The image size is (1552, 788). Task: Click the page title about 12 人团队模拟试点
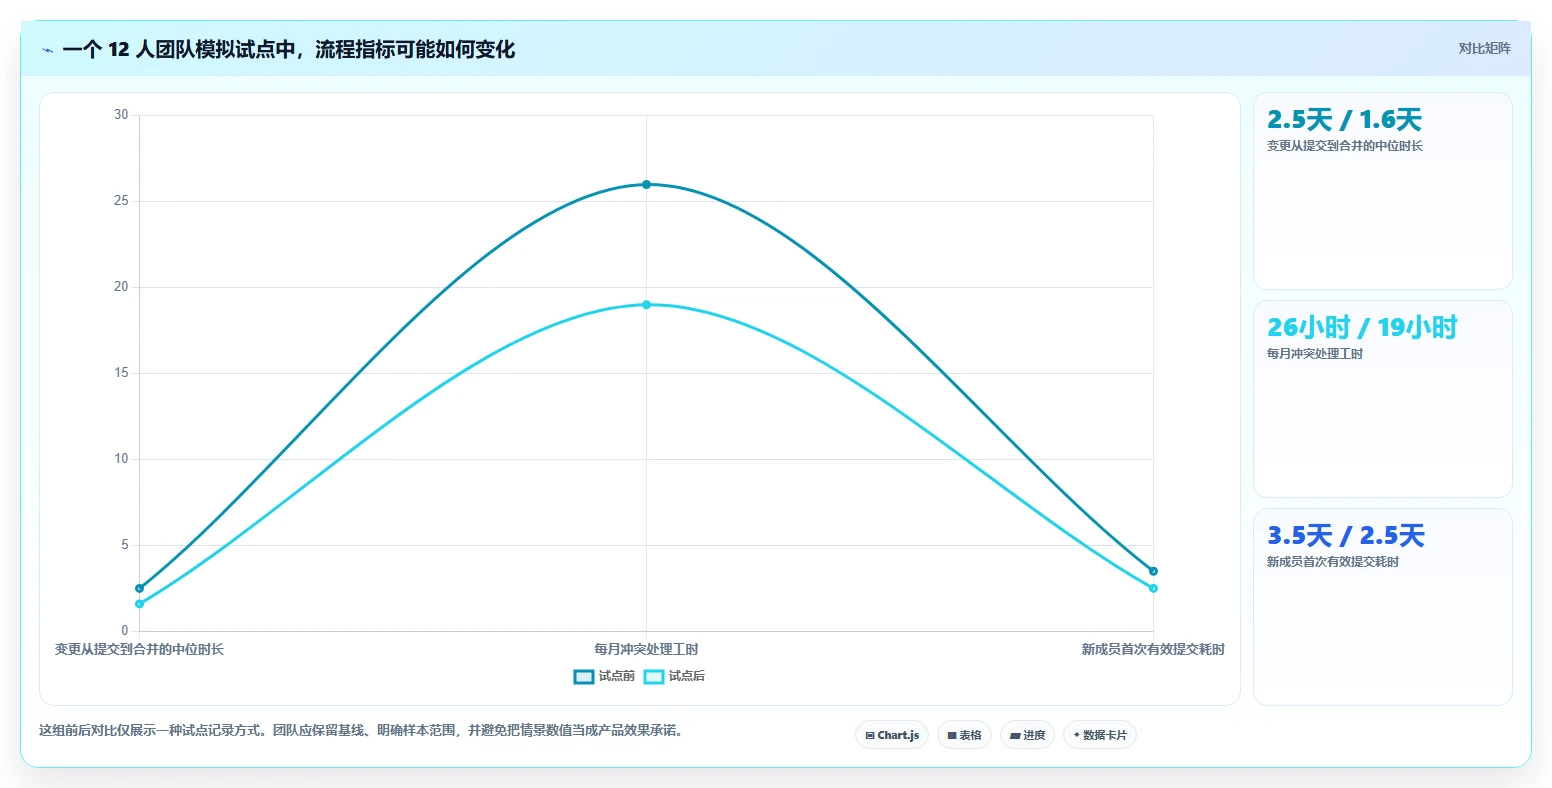288,49
